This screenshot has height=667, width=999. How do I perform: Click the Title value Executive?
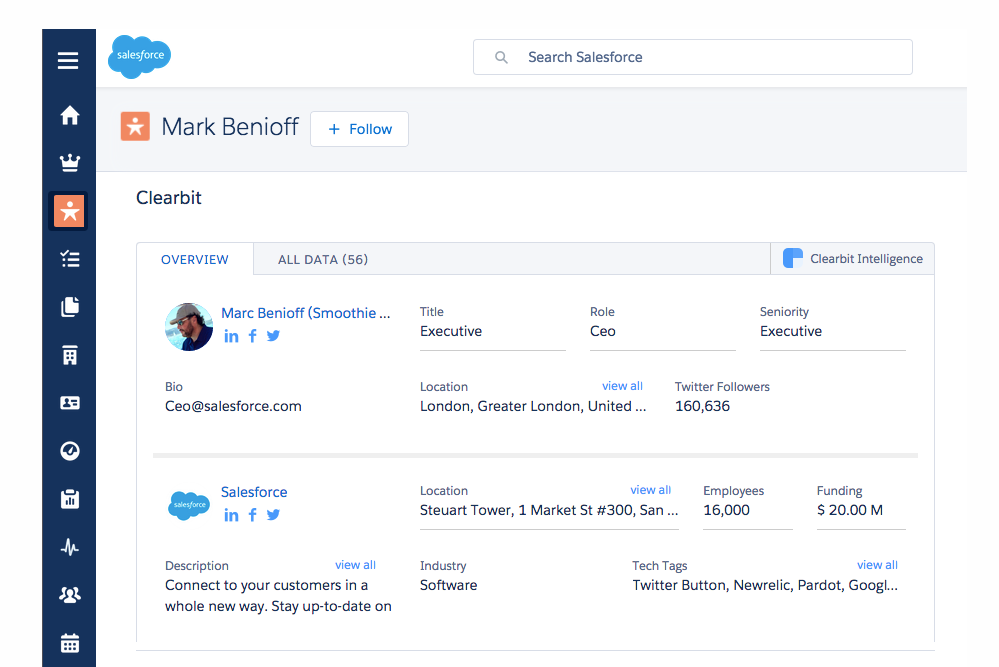coord(451,331)
